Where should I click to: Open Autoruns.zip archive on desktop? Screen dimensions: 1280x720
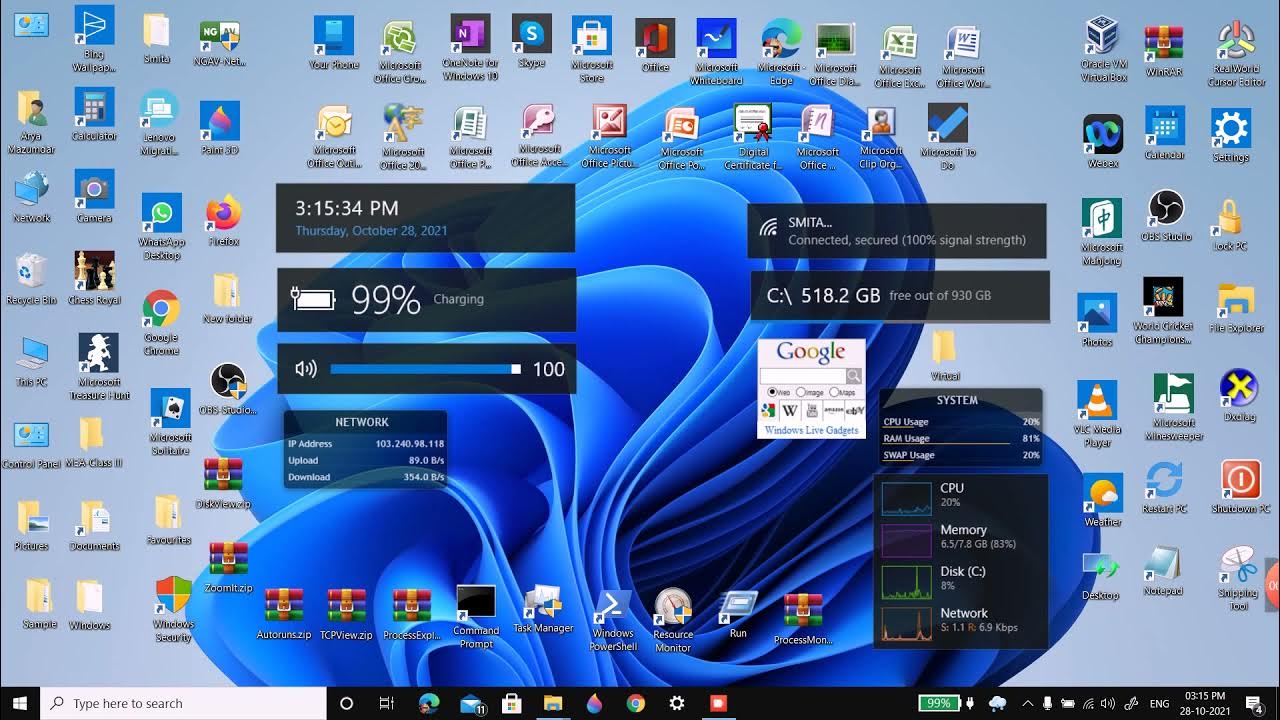pyautogui.click(x=284, y=614)
